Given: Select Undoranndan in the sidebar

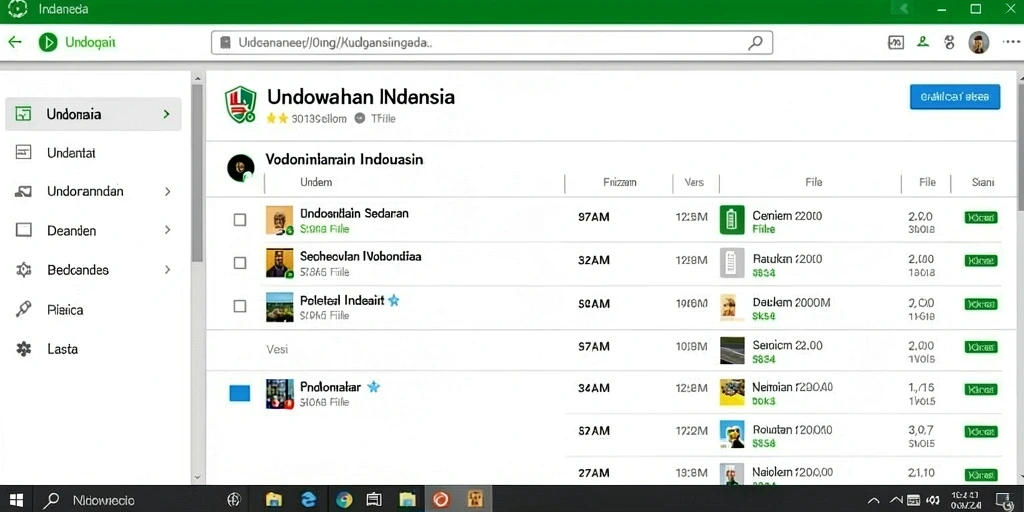Looking at the screenshot, I should pyautogui.click(x=93, y=191).
